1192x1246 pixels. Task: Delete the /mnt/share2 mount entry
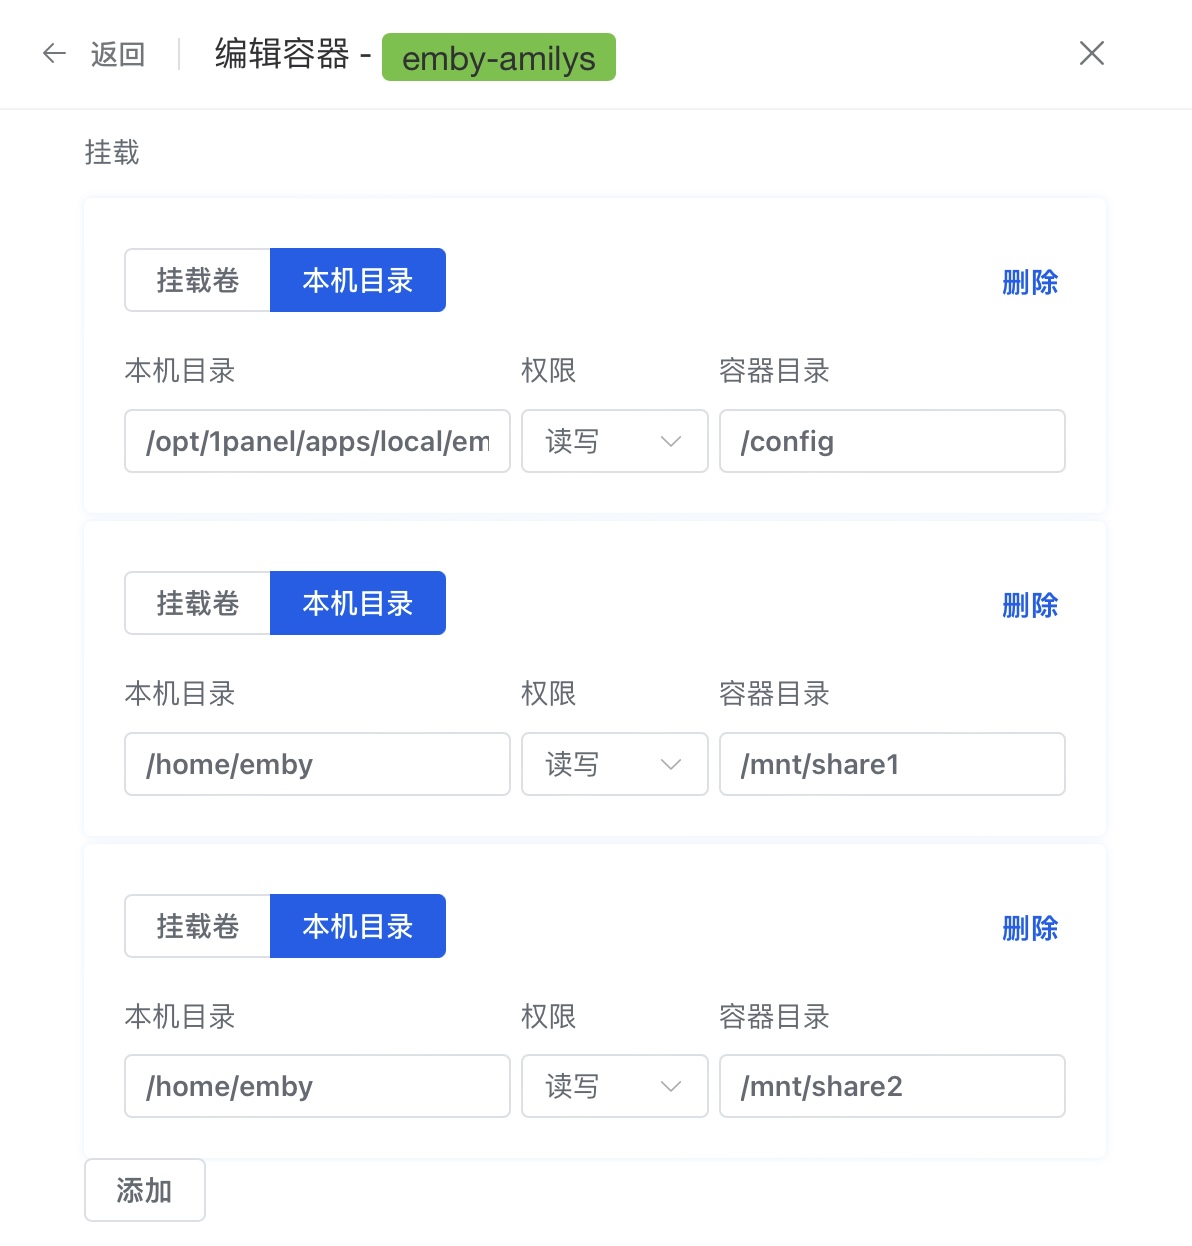coord(1029,928)
